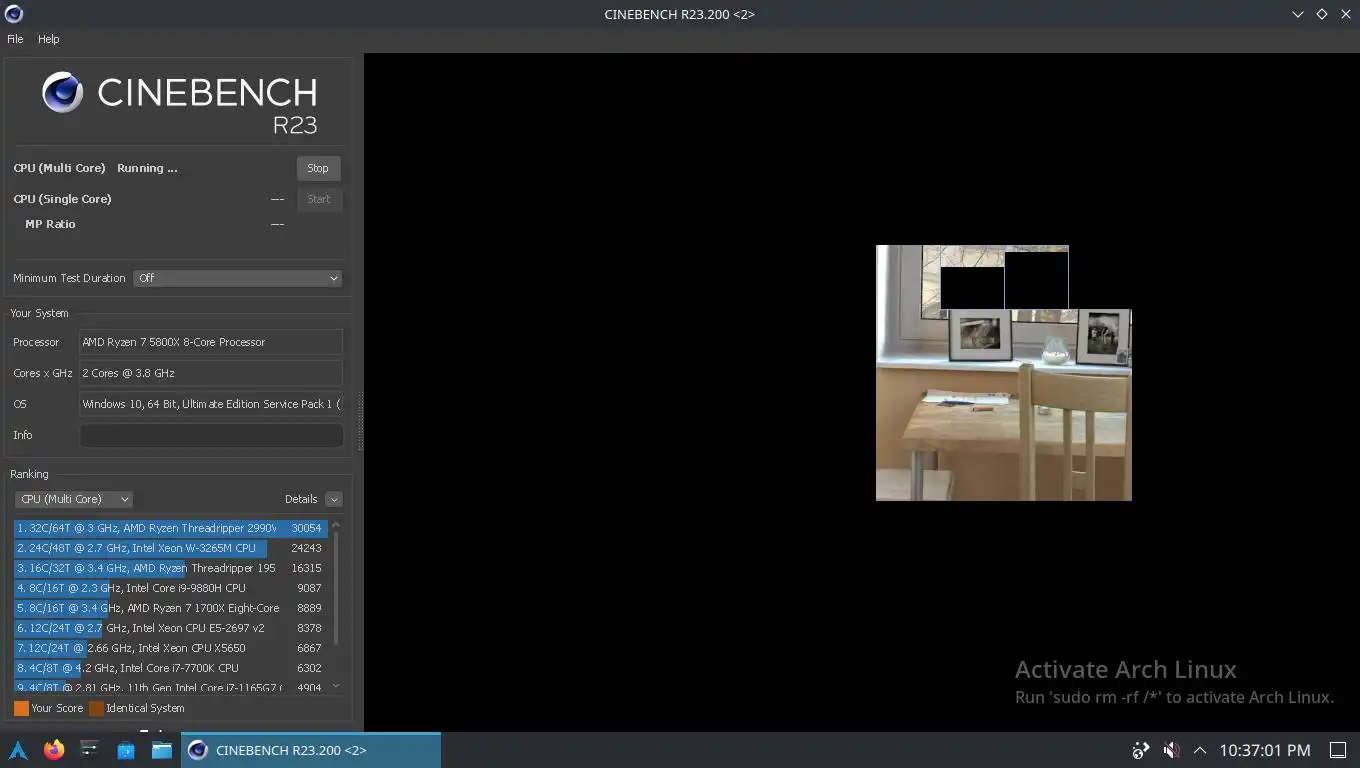Launch Firefox from the taskbar
Viewport: 1360px width, 768px height.
click(54, 750)
